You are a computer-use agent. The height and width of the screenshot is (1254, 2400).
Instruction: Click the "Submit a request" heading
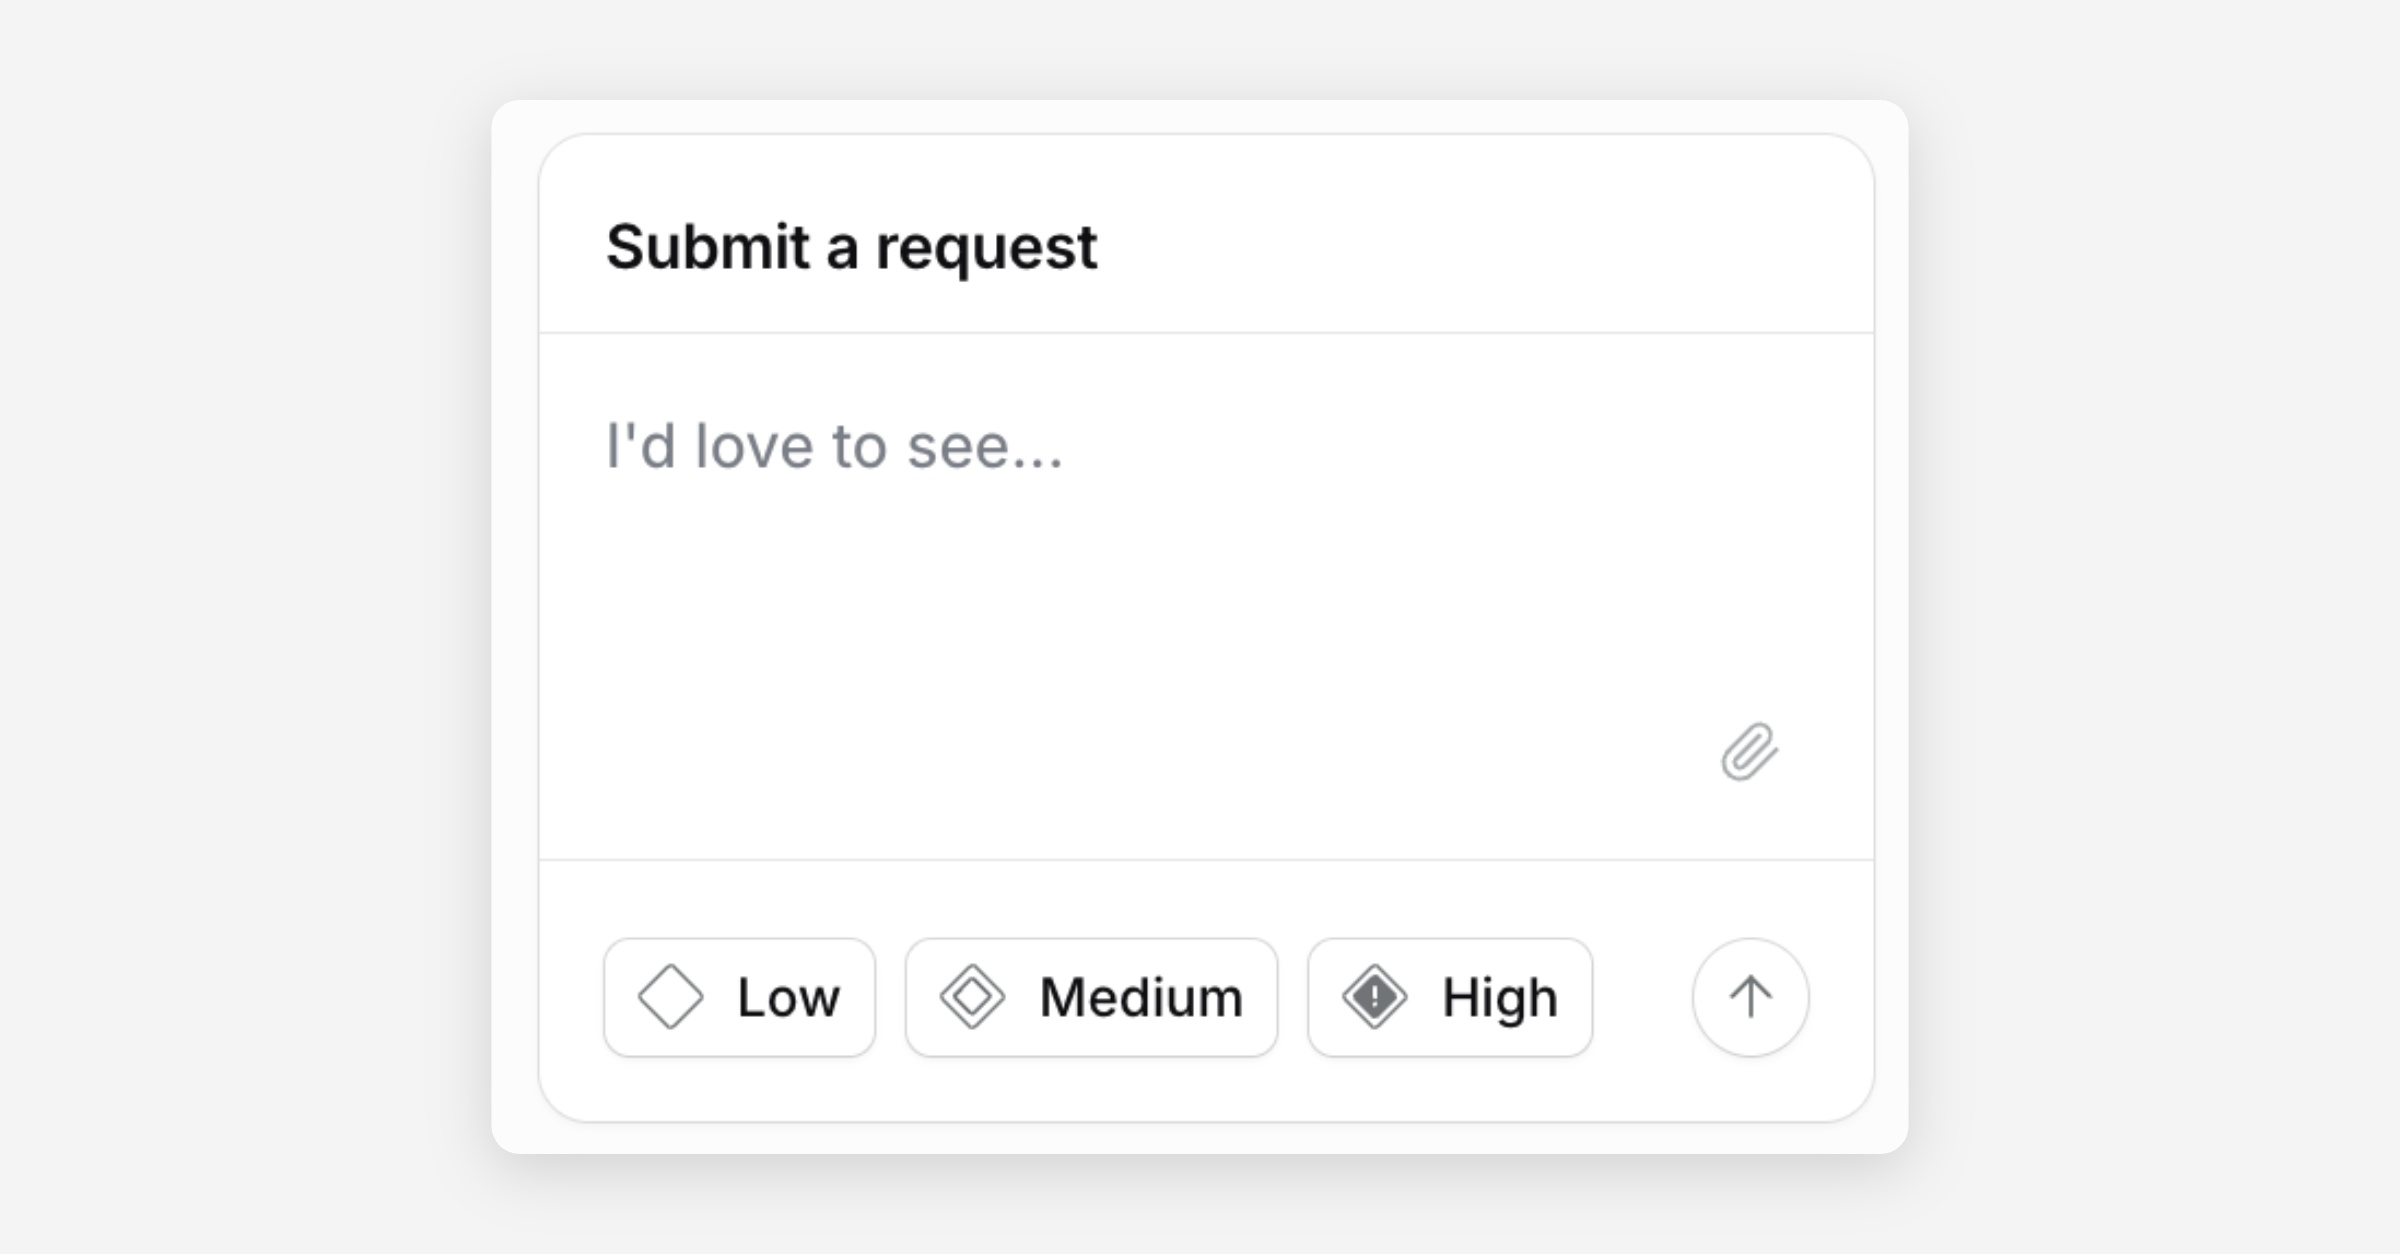[851, 247]
